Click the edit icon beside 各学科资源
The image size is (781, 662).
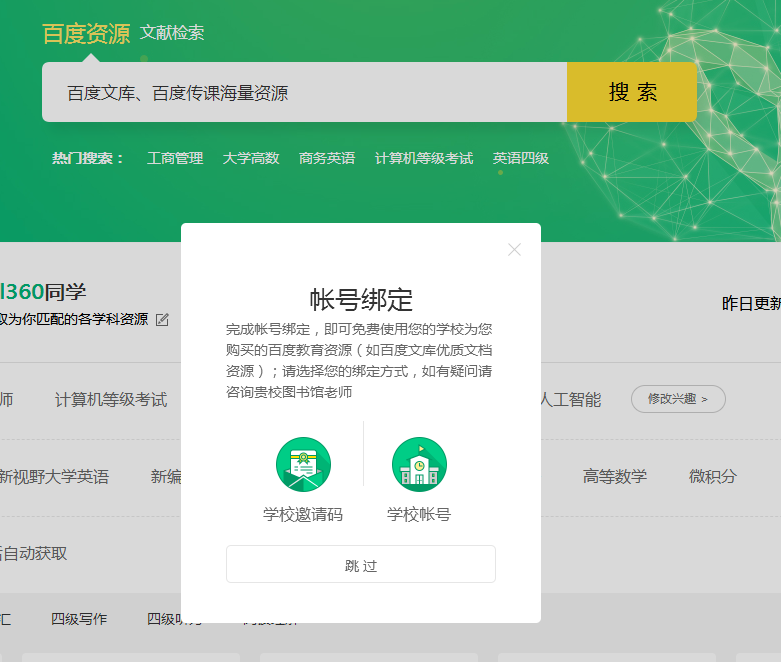[x=162, y=320]
